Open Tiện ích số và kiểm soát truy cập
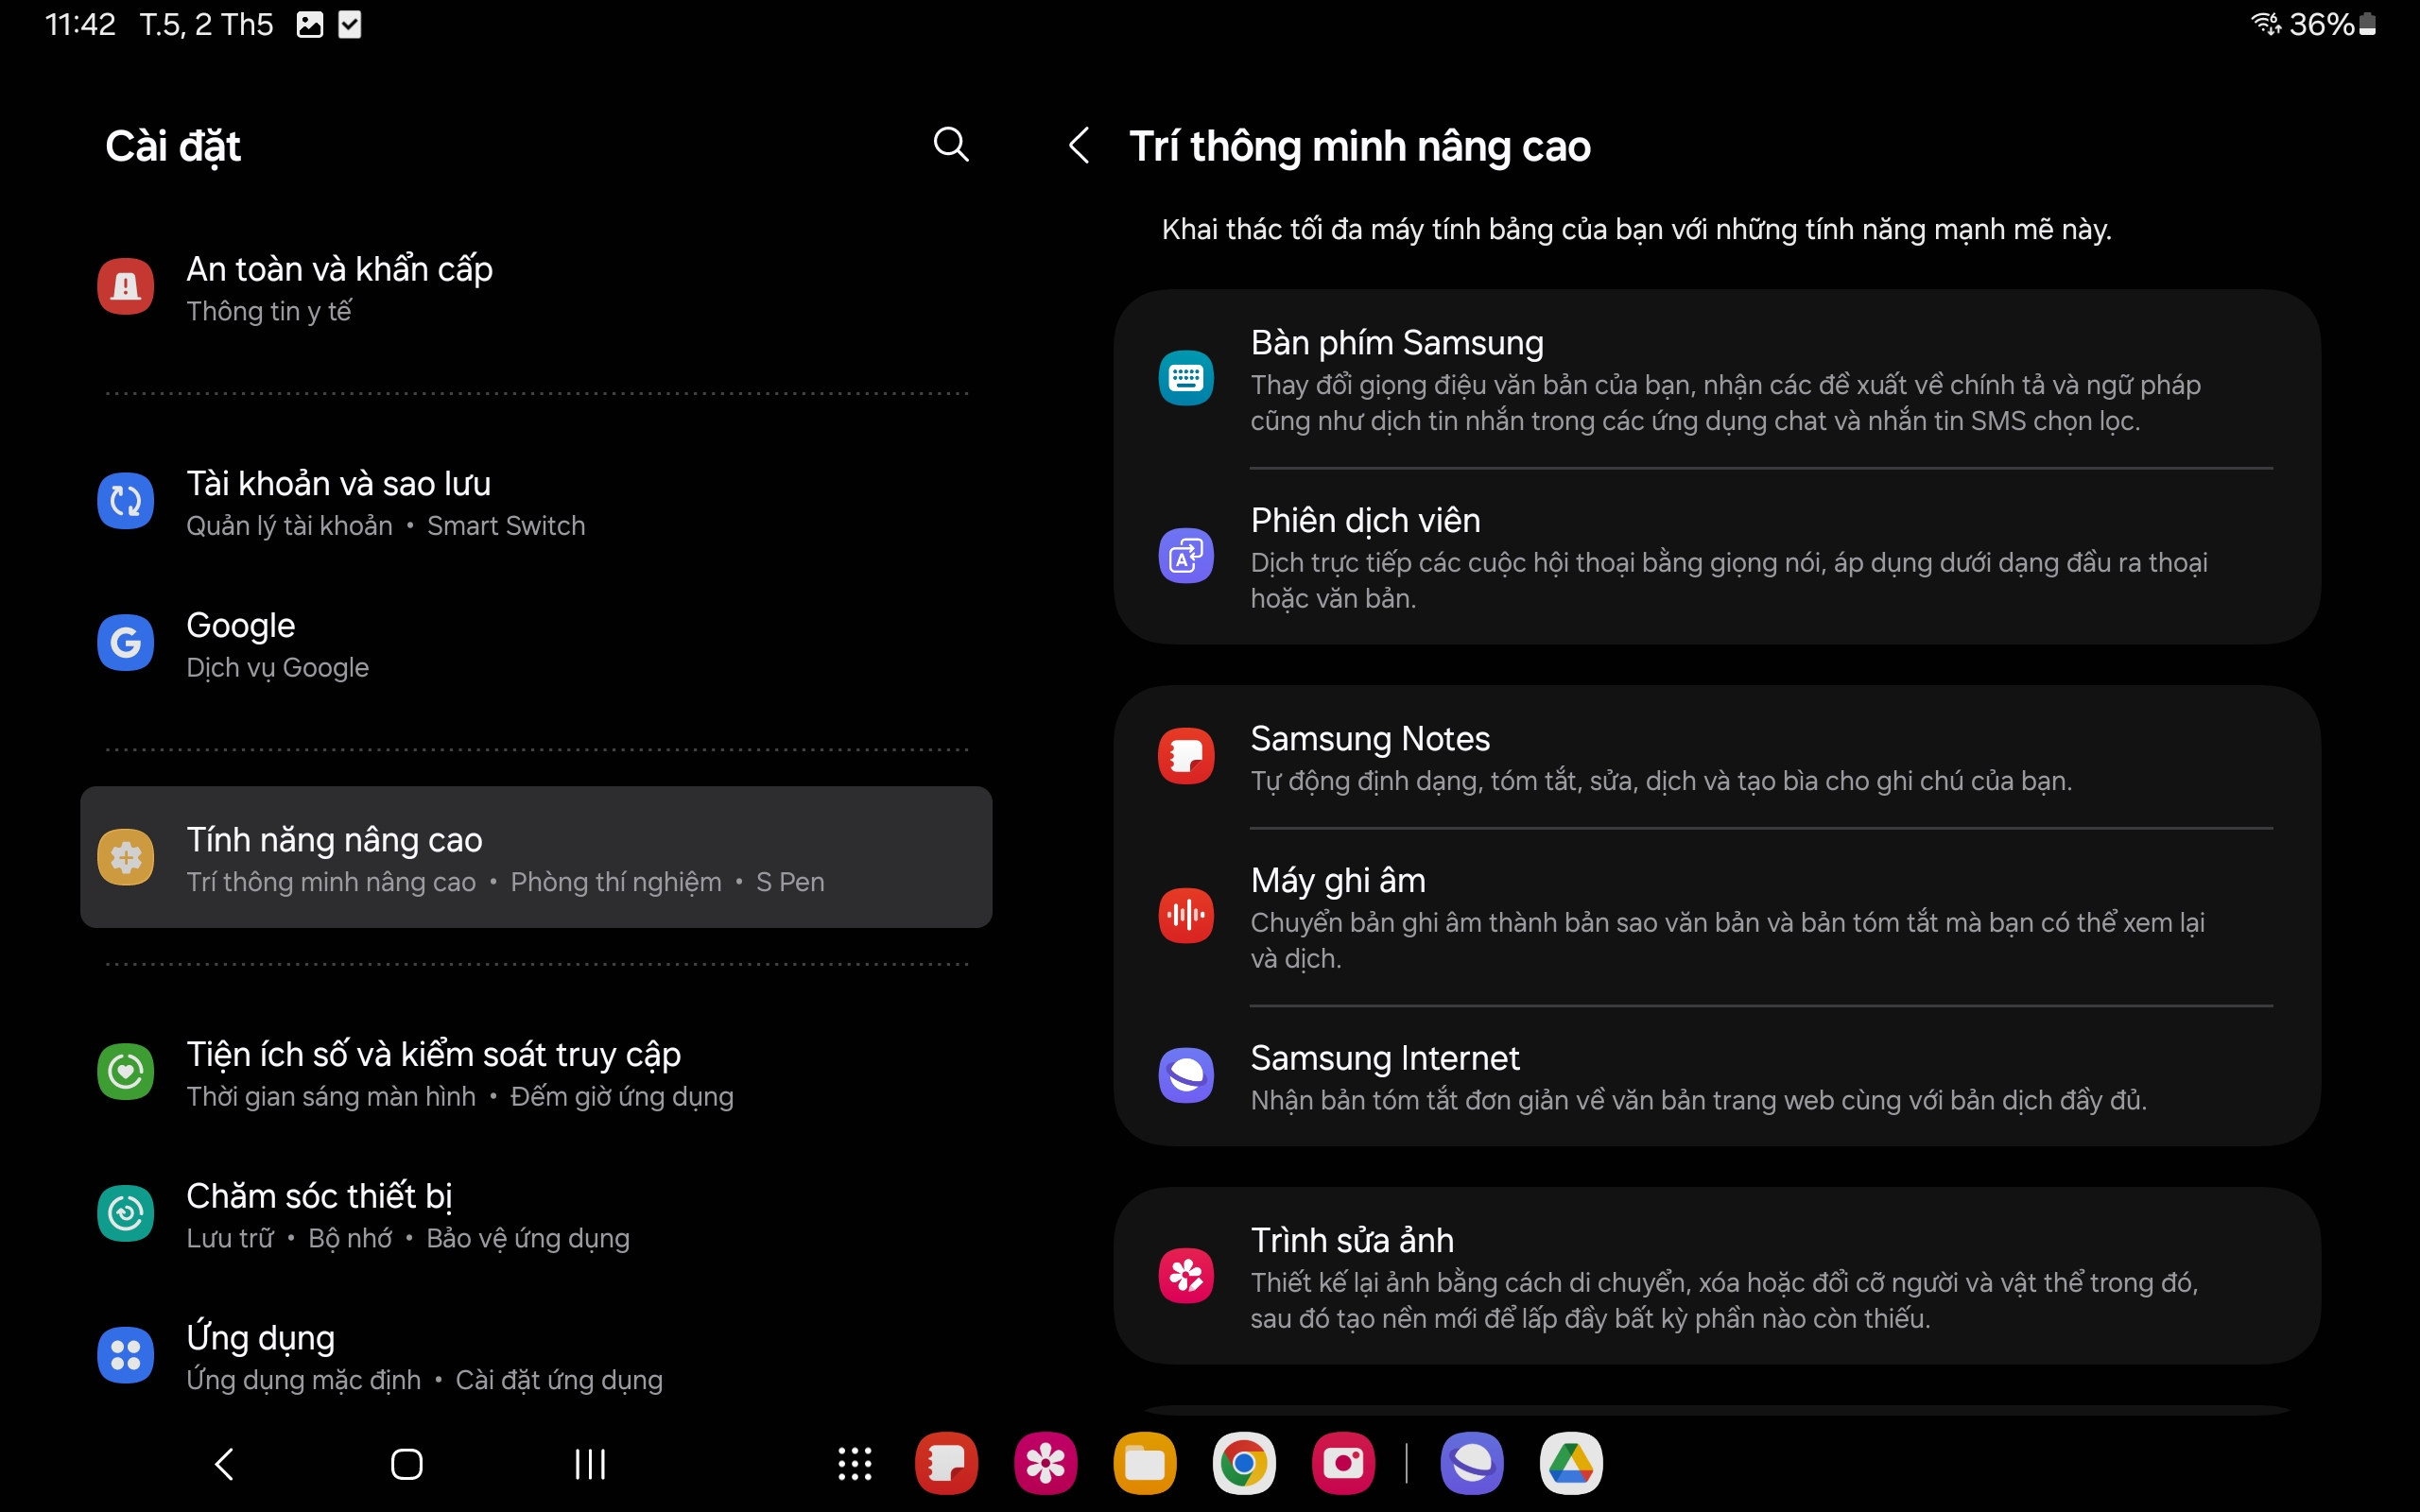The width and height of the screenshot is (2420, 1512). [x=536, y=1072]
